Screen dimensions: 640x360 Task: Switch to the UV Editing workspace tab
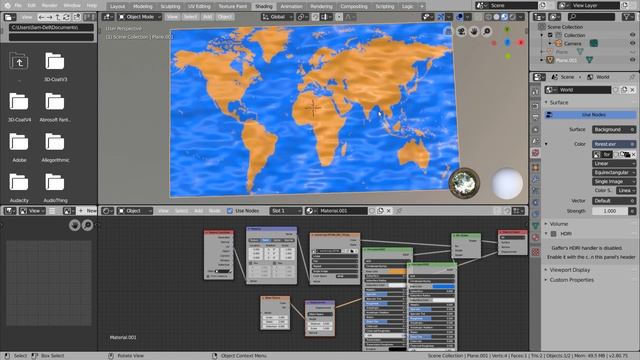pos(199,6)
